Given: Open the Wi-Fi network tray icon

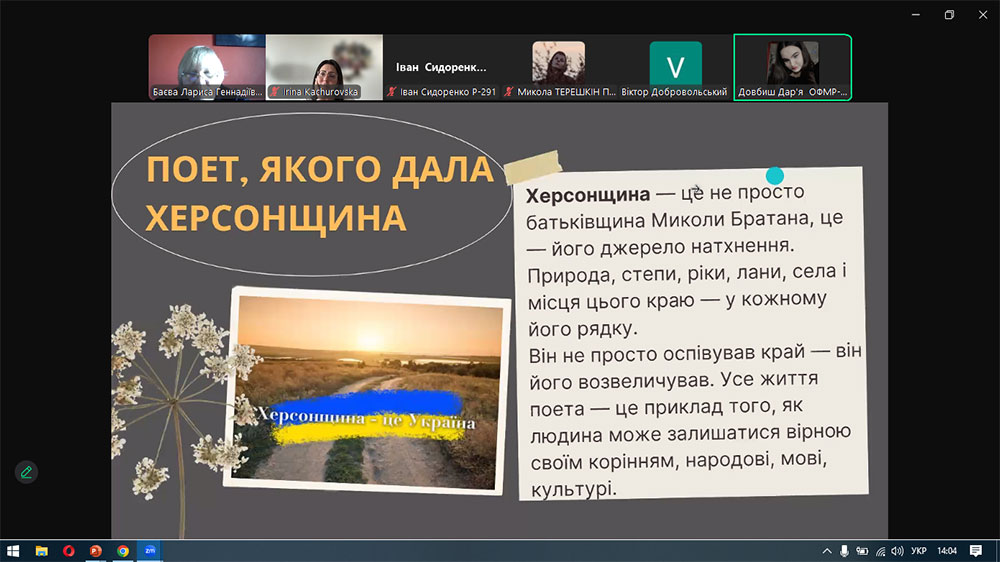Looking at the screenshot, I should tap(880, 551).
